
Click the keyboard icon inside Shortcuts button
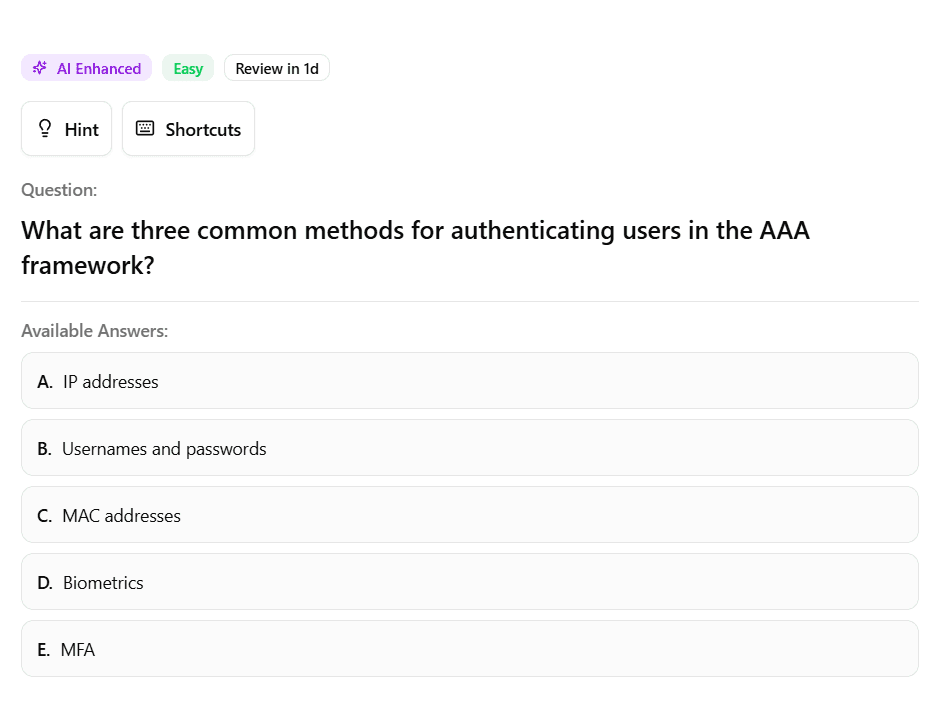pos(145,128)
